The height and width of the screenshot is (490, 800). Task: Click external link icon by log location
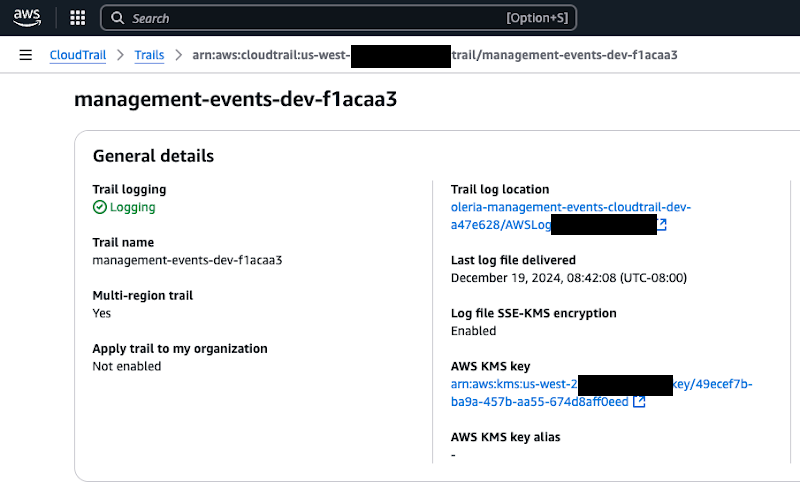tap(662, 224)
